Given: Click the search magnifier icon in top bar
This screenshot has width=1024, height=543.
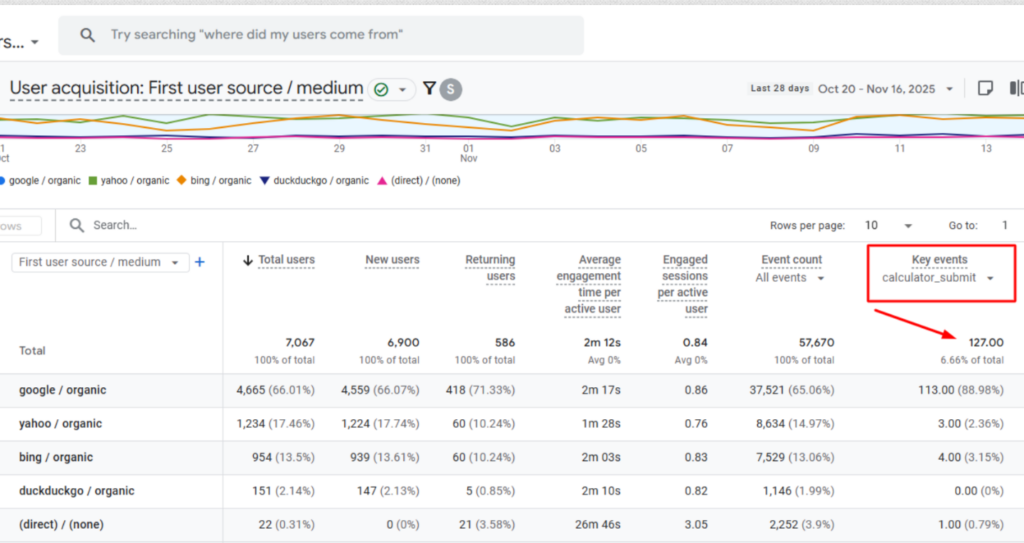Looking at the screenshot, I should (88, 35).
